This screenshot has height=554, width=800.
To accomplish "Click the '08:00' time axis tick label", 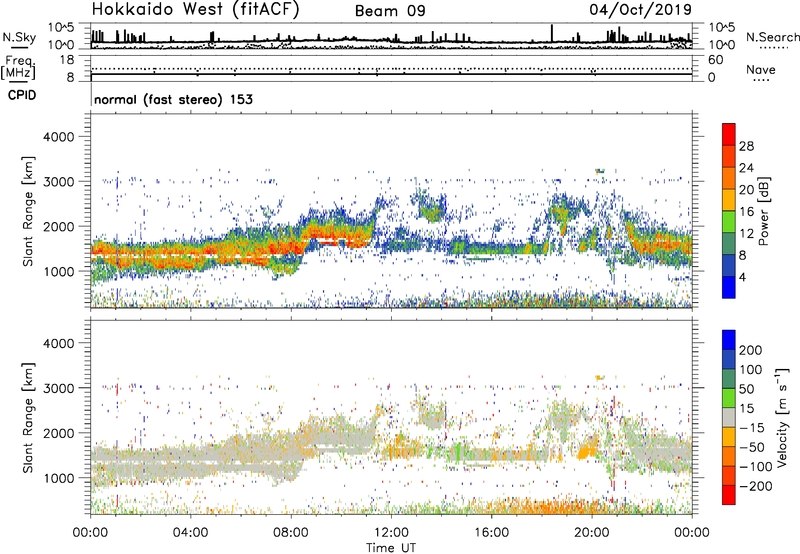I will [291, 533].
